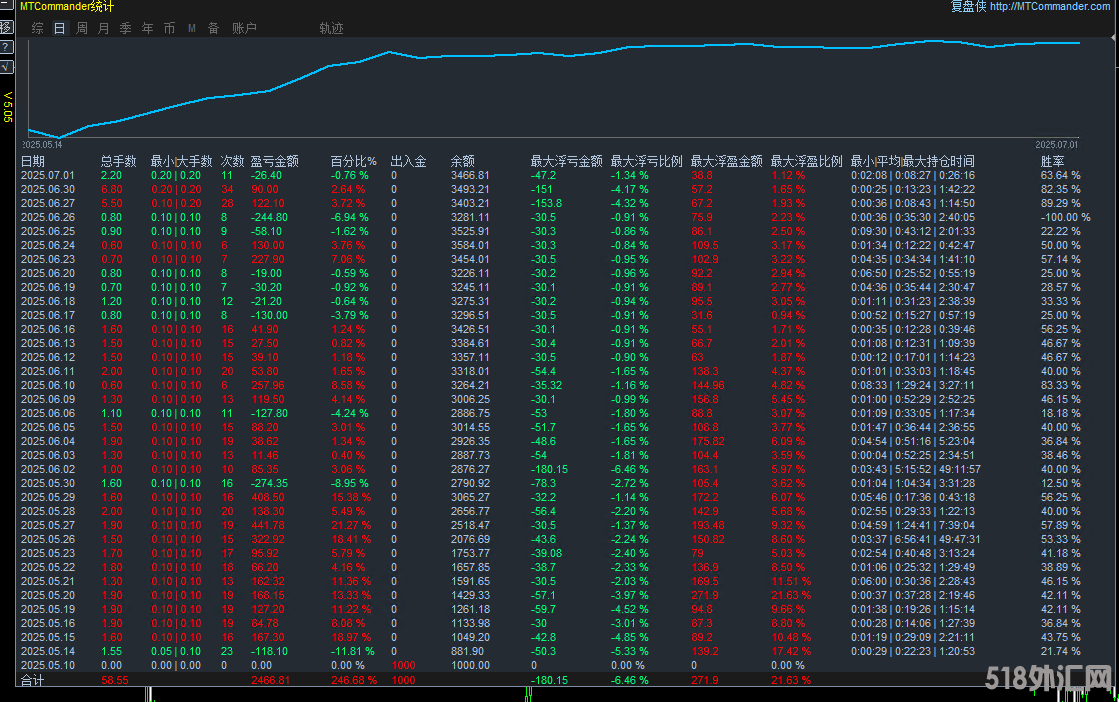This screenshot has height=702, width=1119.
Task: Click the 百分比% column header
Action: point(353,161)
